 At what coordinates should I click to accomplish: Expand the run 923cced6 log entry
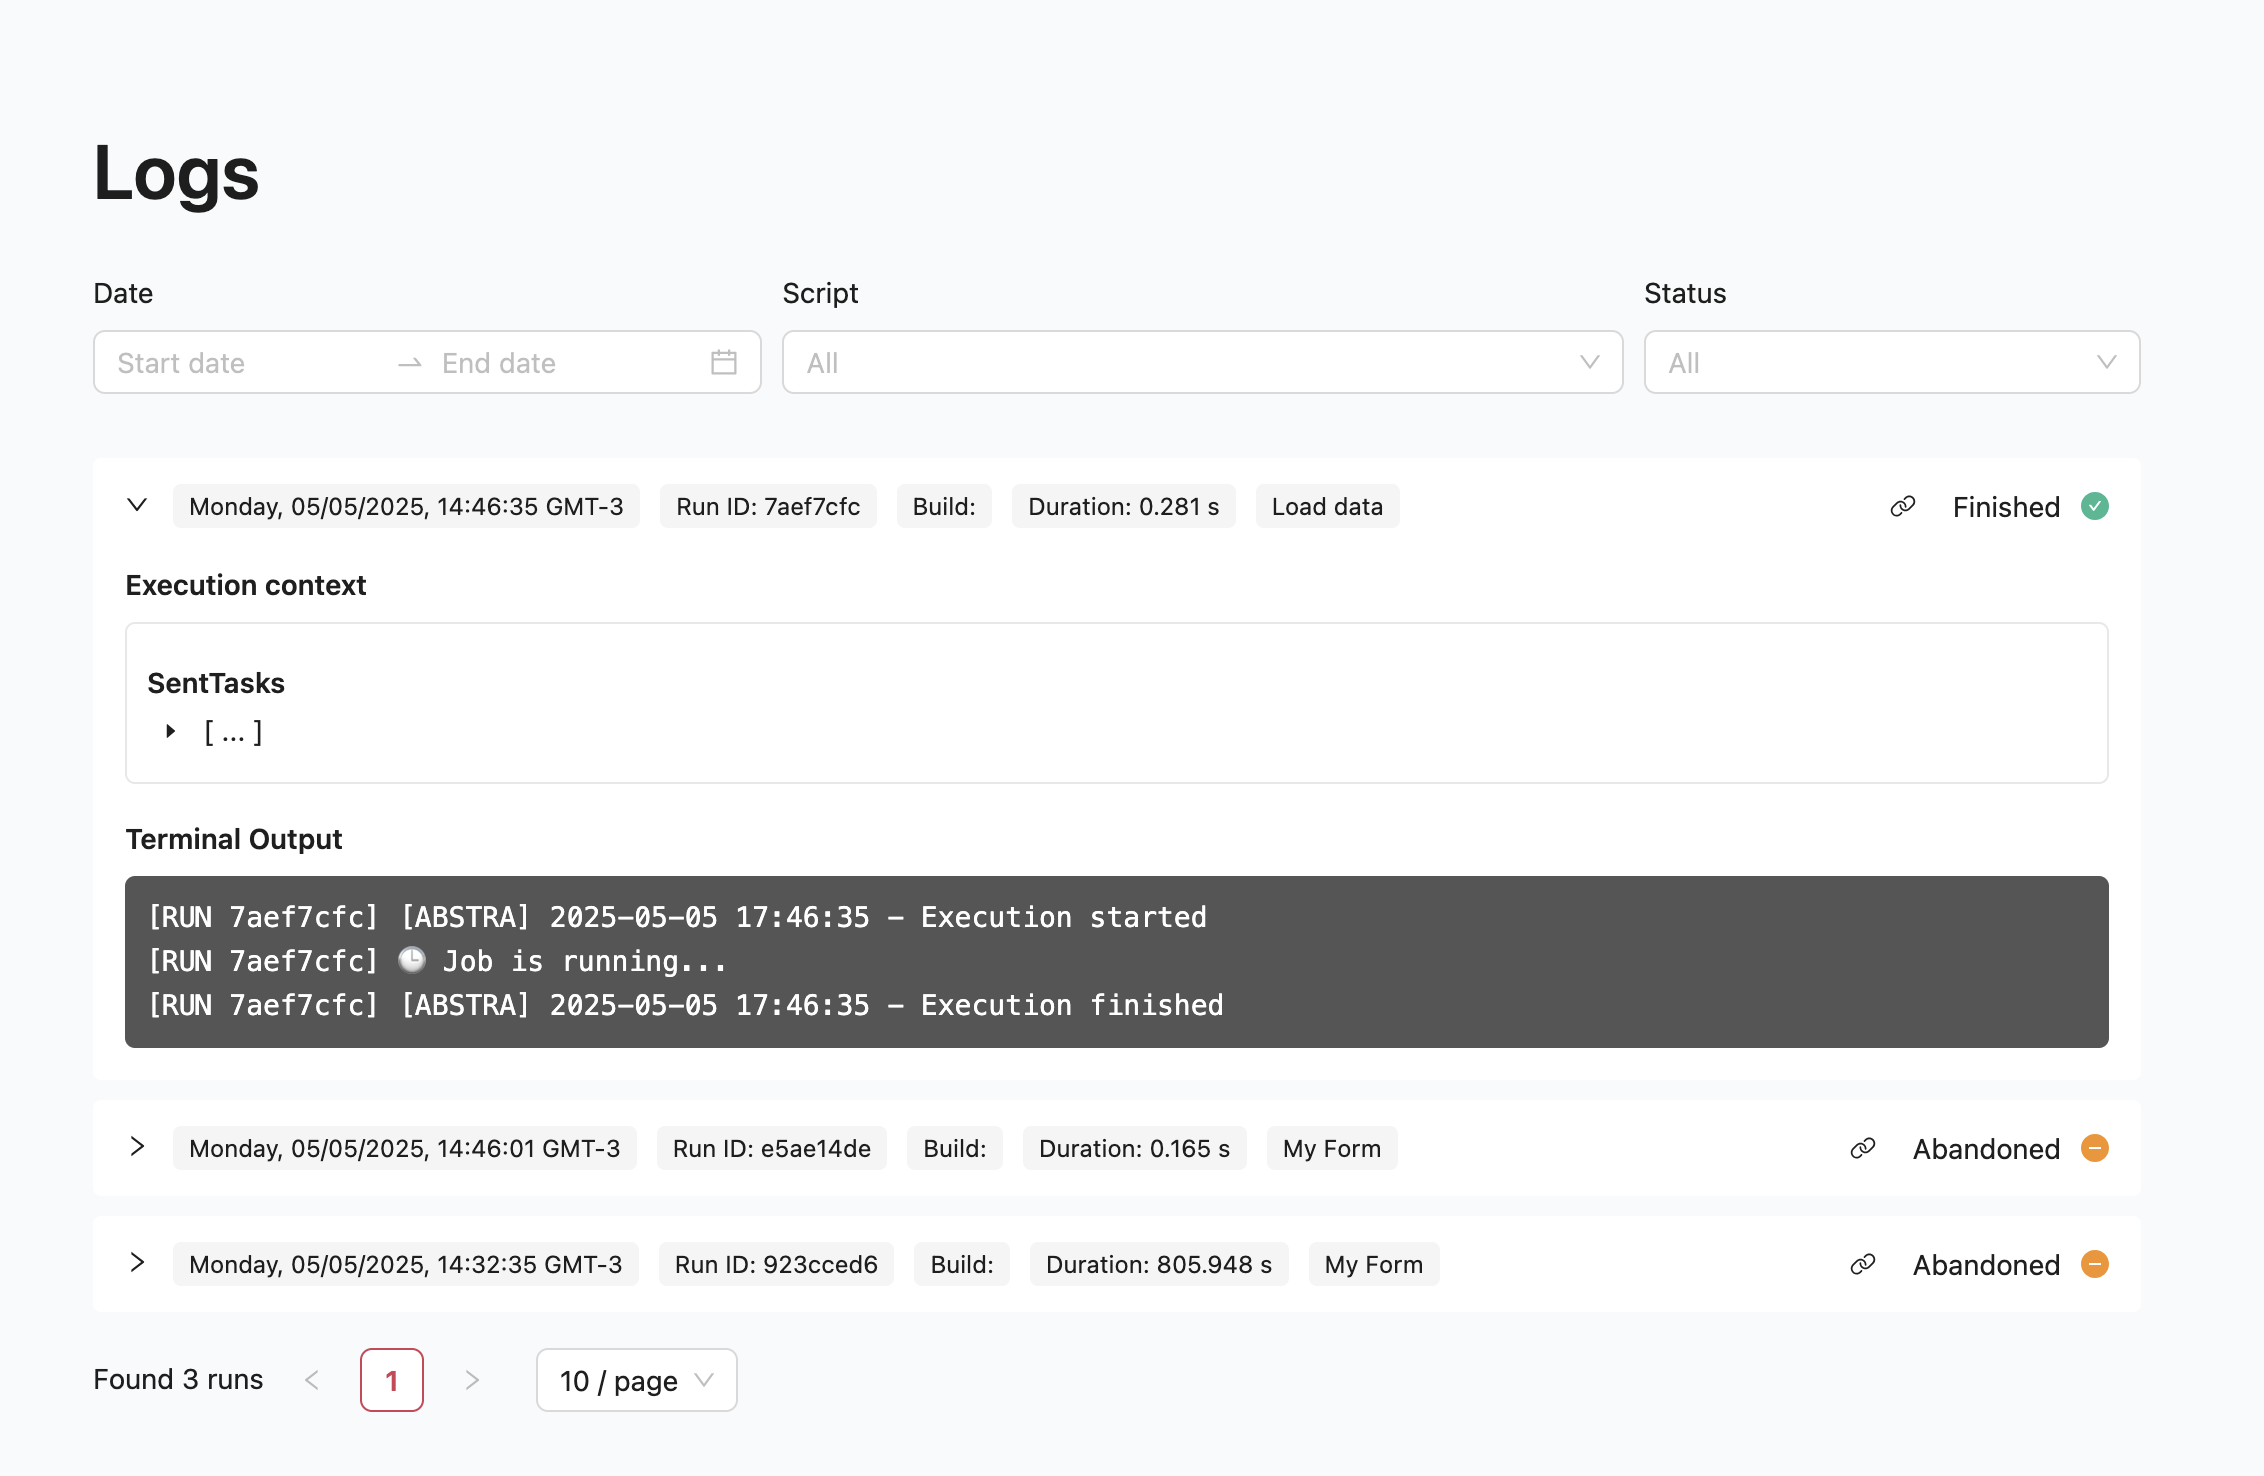pos(138,1264)
